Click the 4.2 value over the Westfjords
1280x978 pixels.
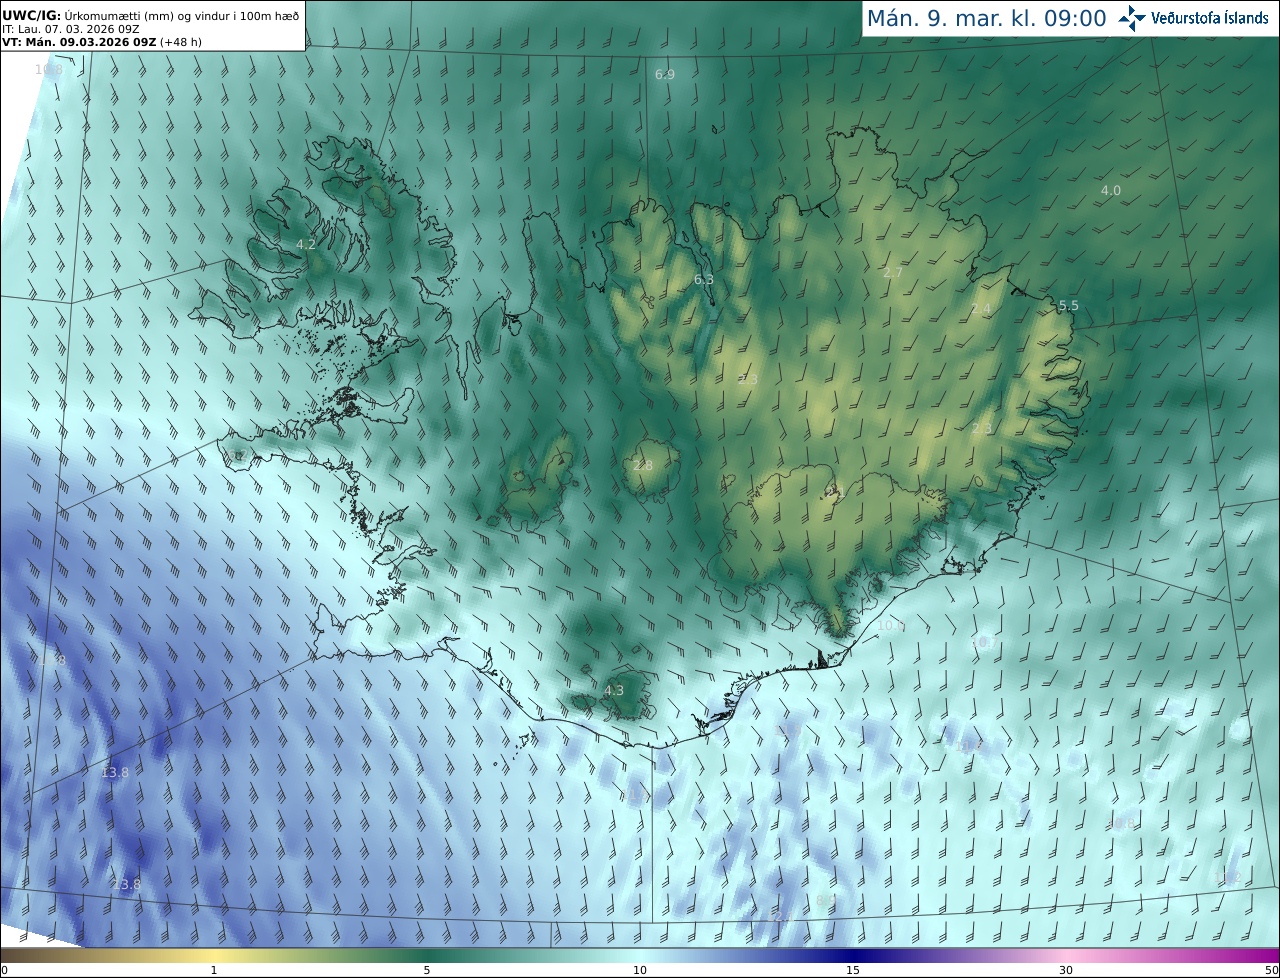coord(306,244)
